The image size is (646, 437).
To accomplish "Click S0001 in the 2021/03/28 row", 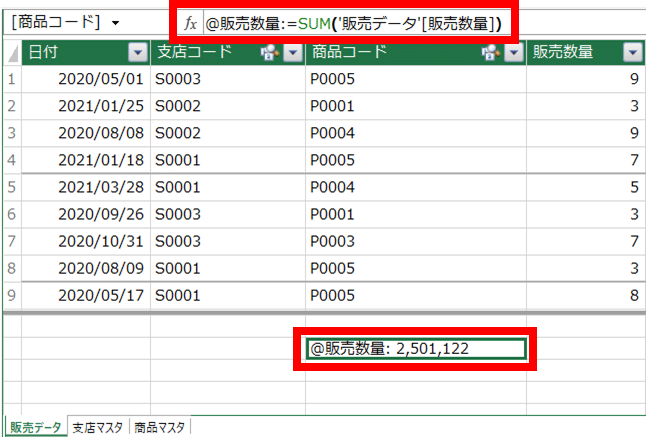I will point(228,187).
